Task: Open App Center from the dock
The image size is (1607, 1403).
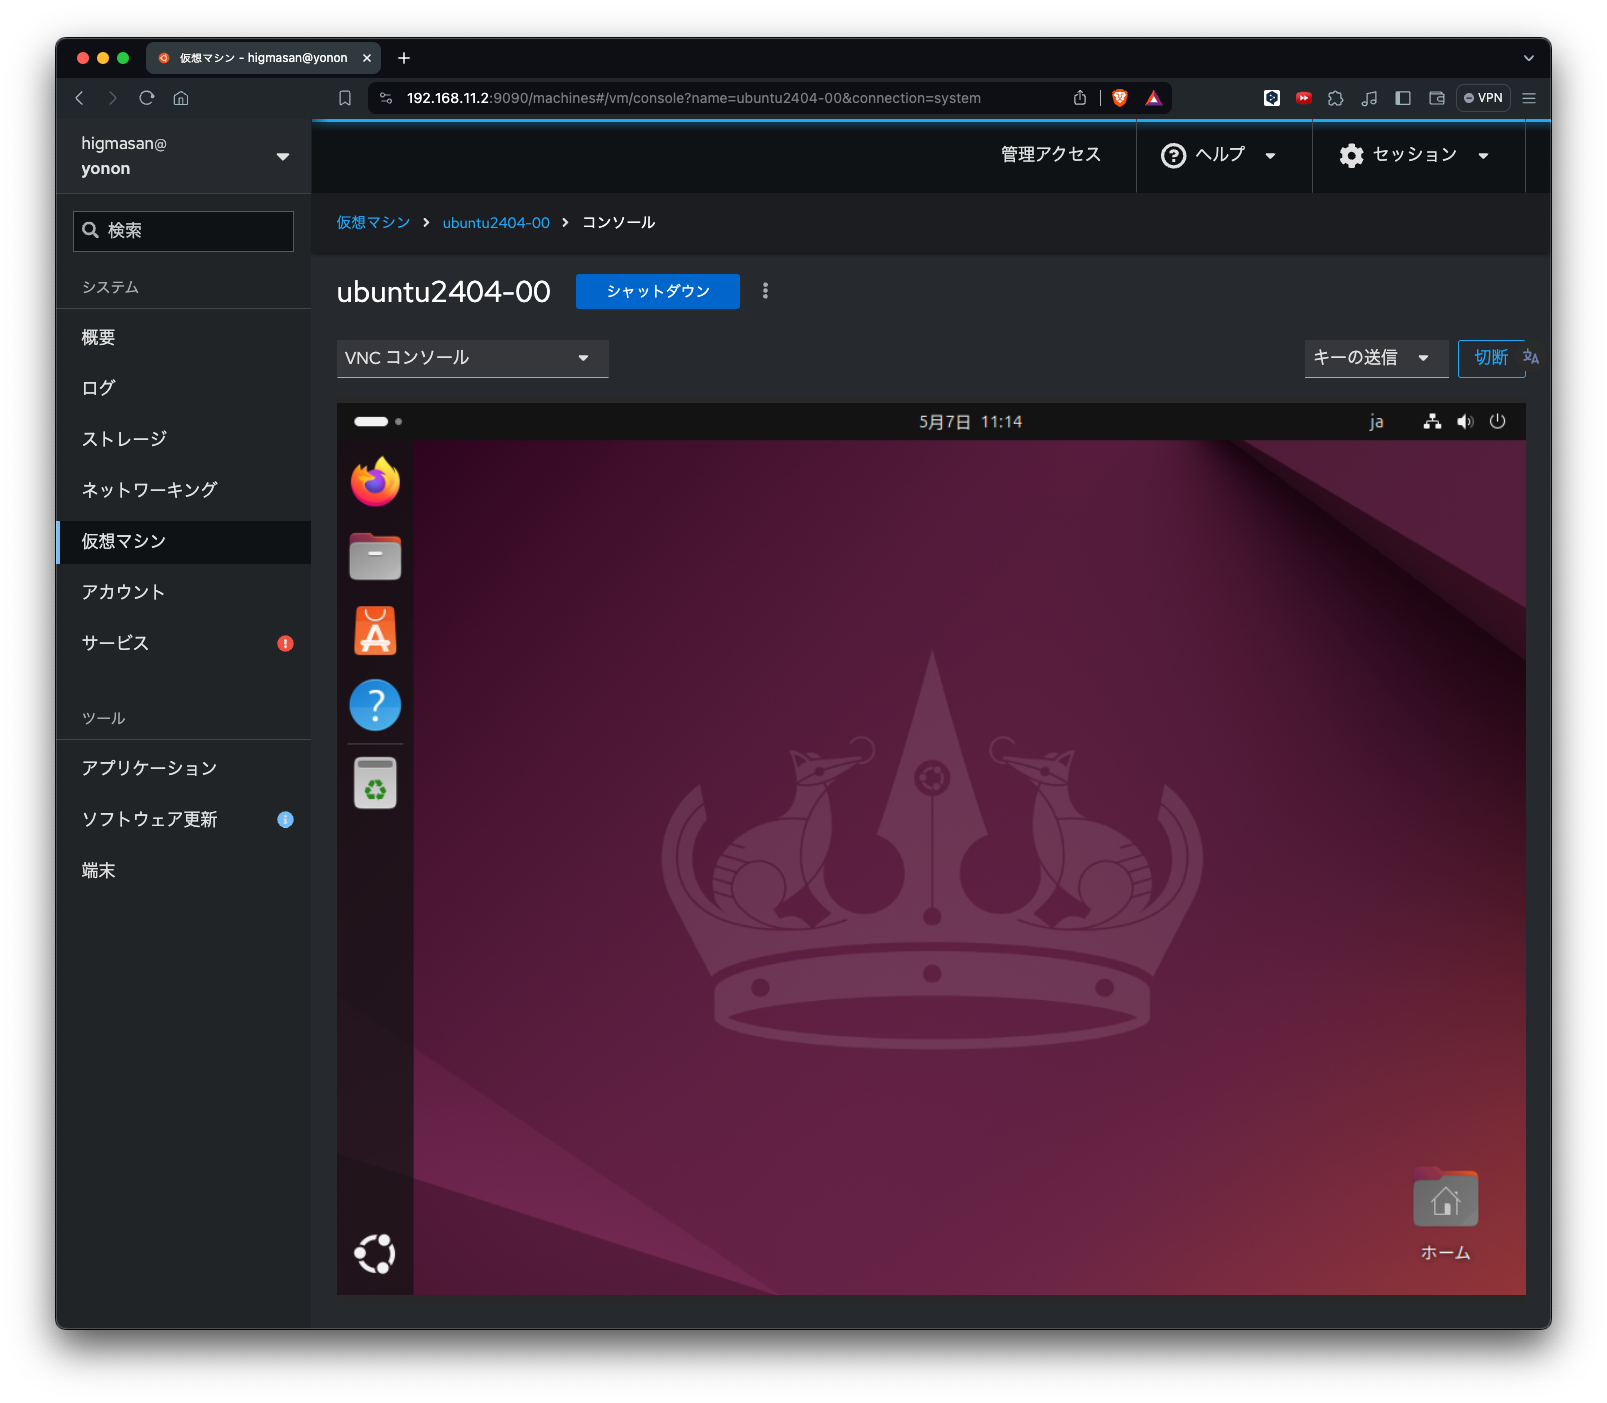Action: pyautogui.click(x=374, y=630)
